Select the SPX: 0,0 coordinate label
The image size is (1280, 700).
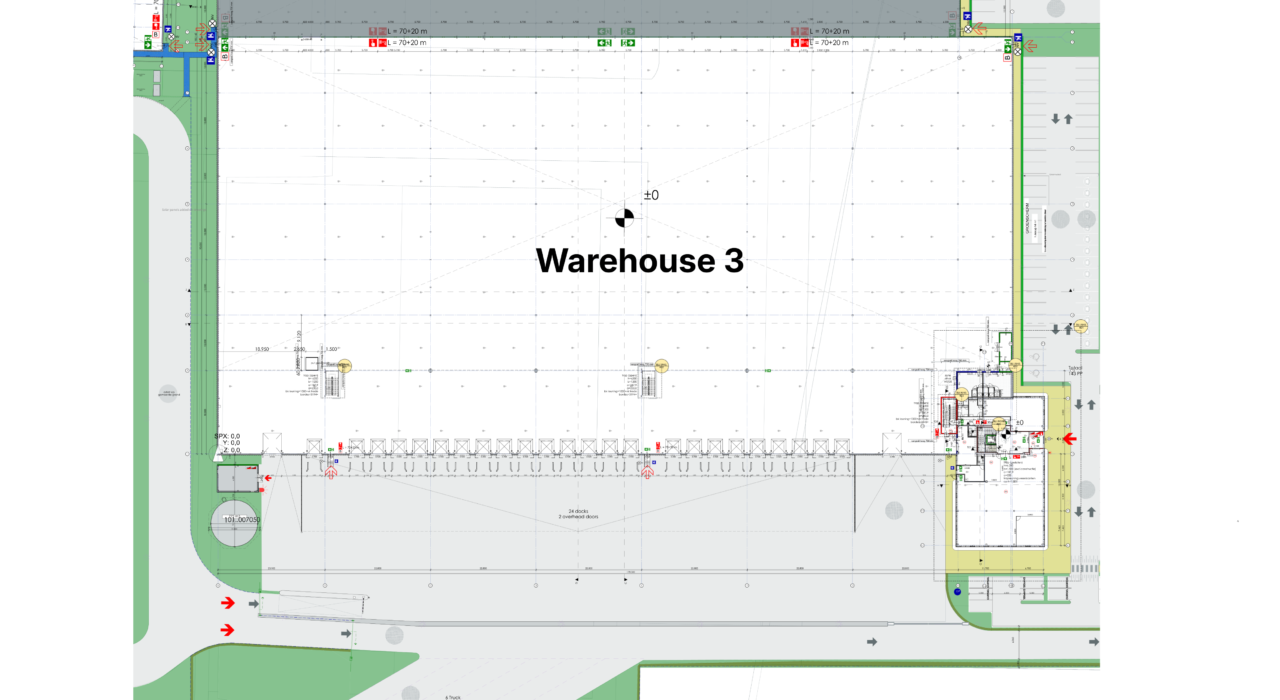227,436
